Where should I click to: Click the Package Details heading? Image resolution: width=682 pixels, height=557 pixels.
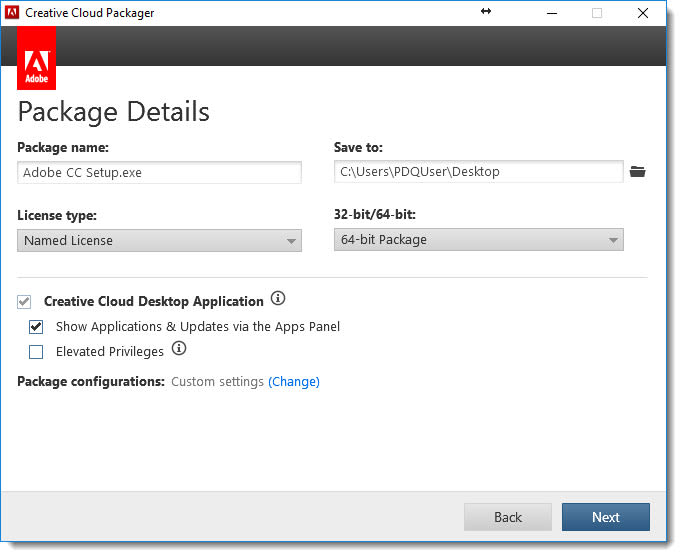114,112
